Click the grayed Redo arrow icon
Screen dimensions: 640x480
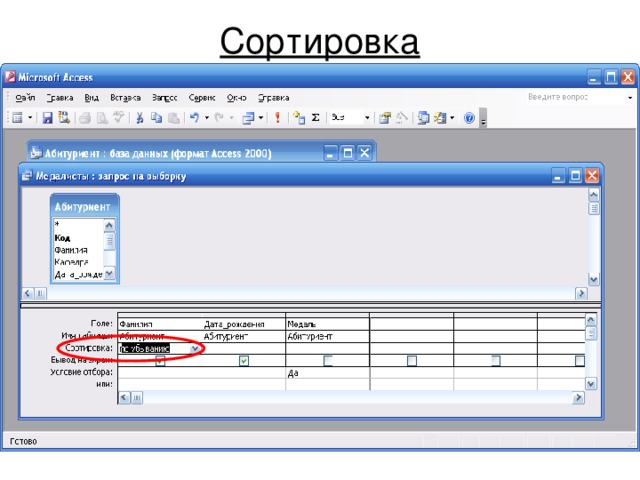click(219, 118)
